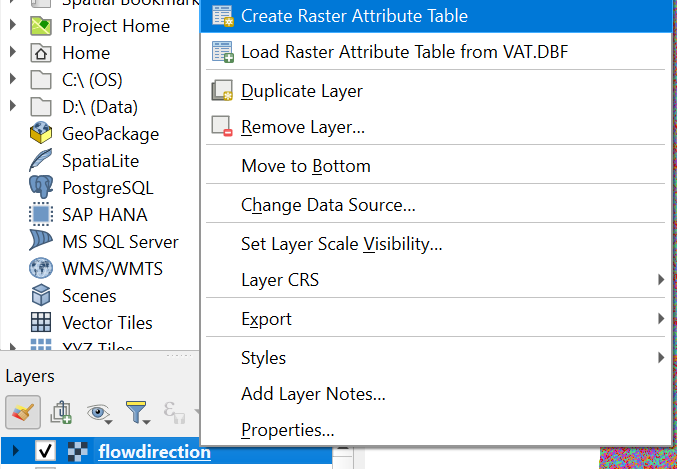Expand the C:\ (OS) drive node

coord(13,79)
